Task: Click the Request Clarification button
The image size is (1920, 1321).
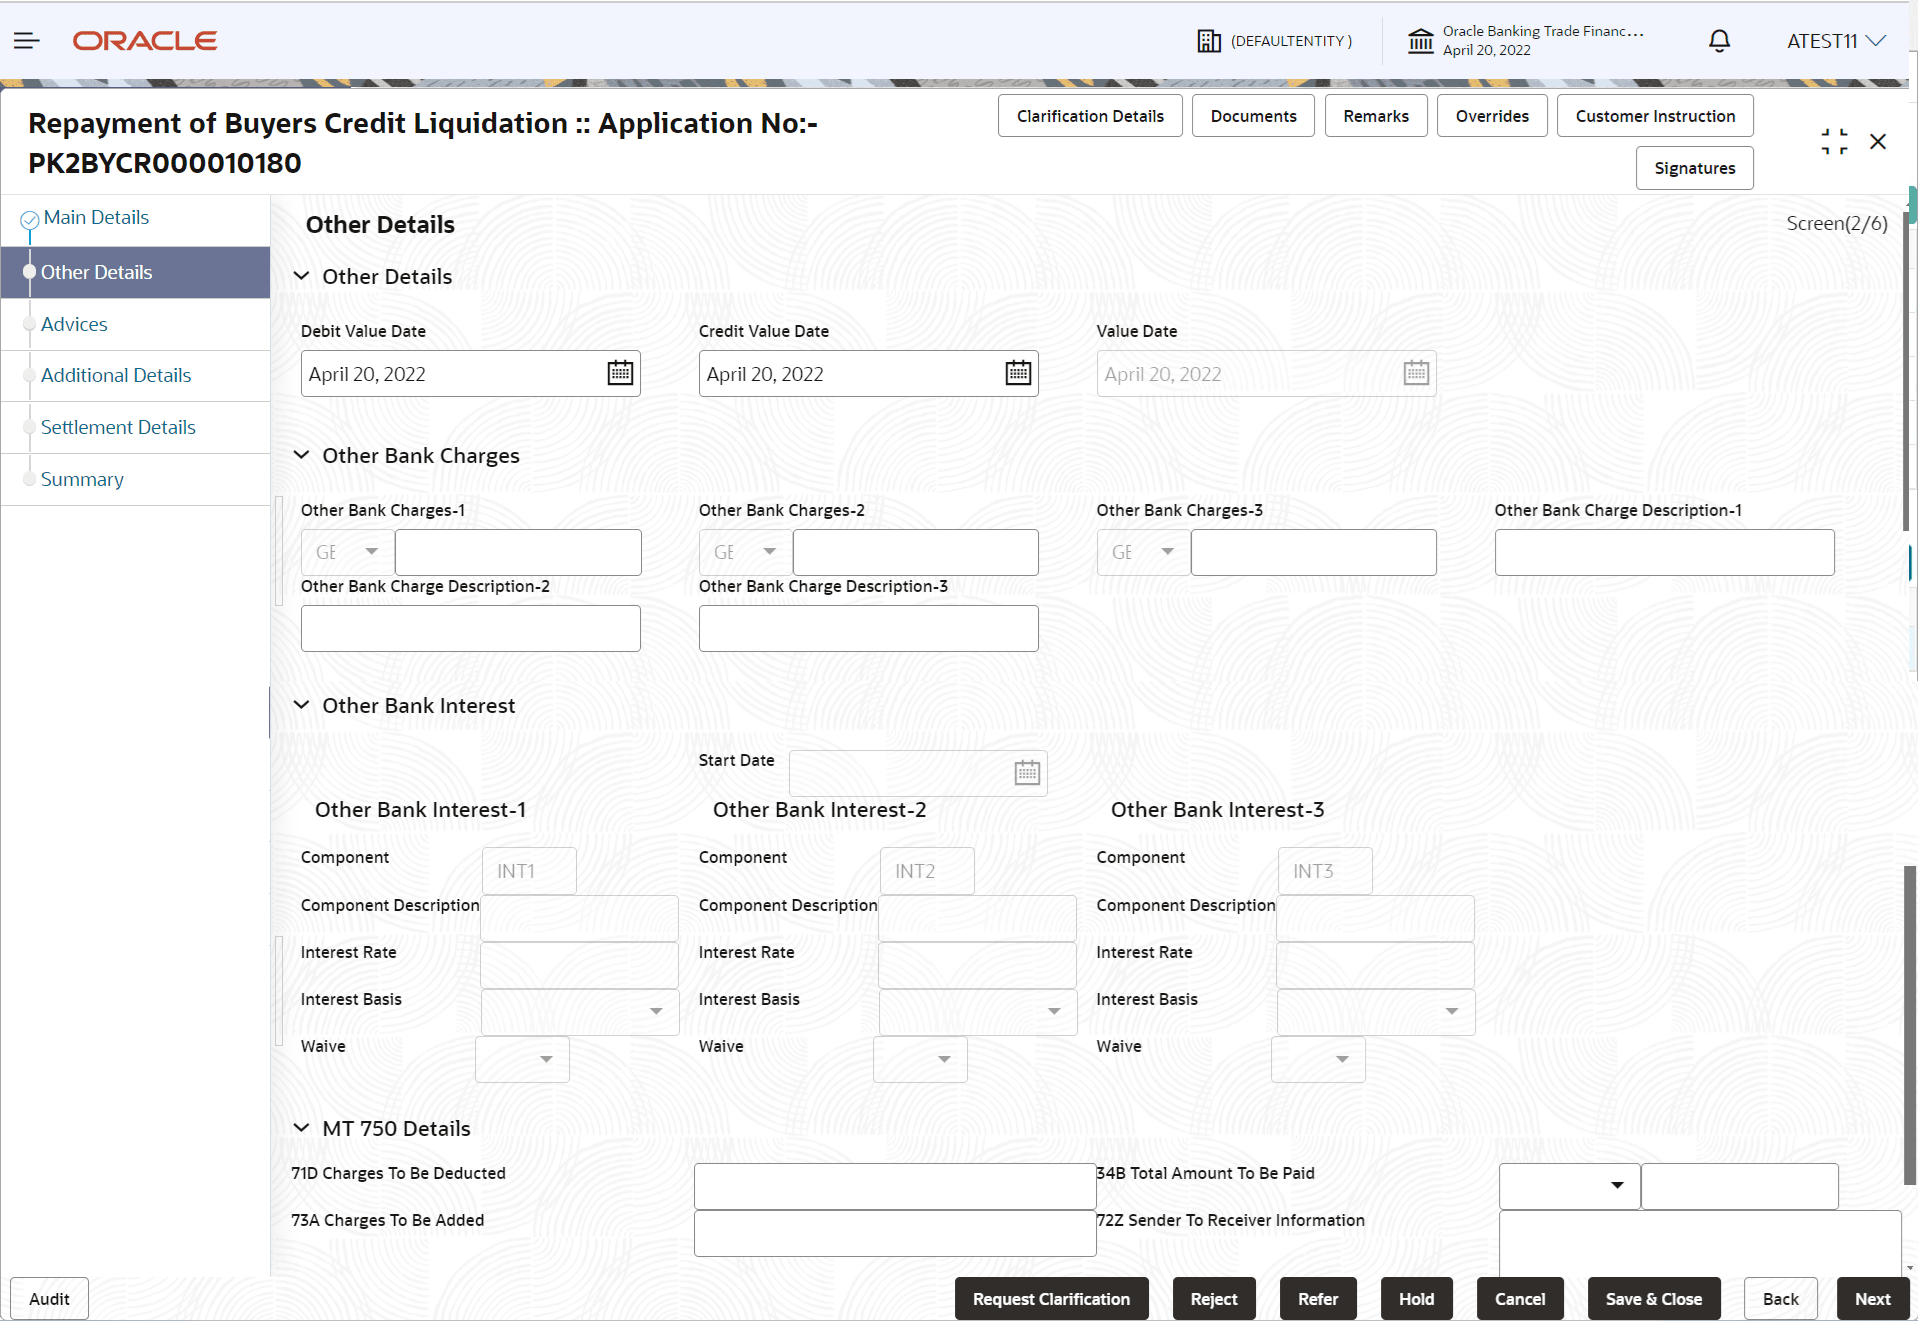Action: 1051,1299
